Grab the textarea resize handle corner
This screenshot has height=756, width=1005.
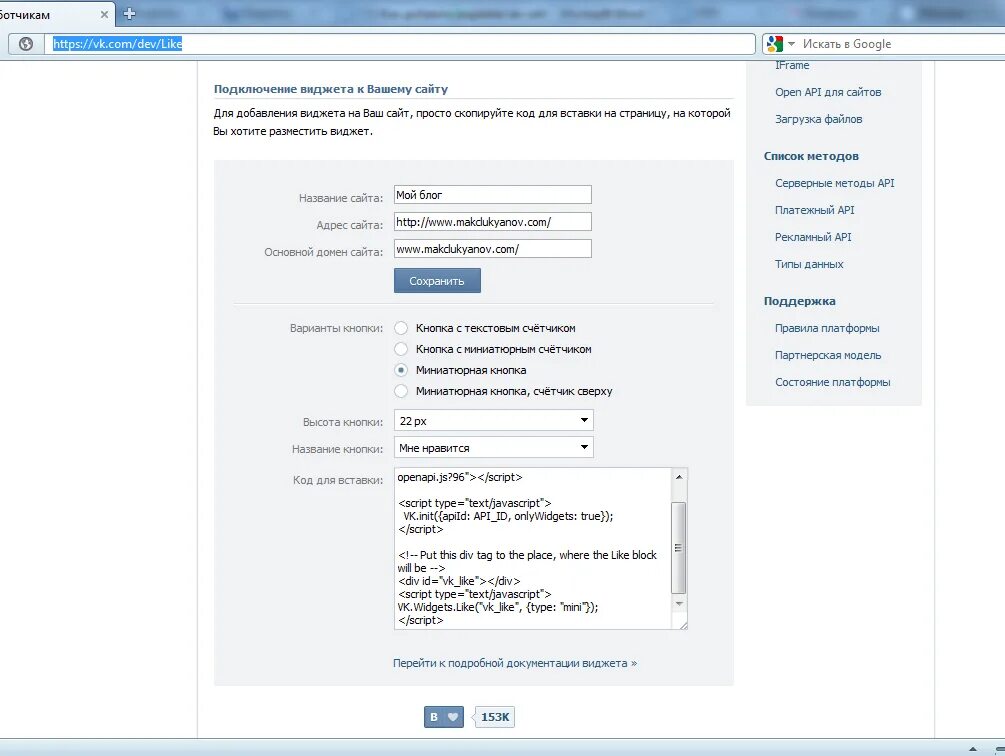pyautogui.click(x=683, y=625)
